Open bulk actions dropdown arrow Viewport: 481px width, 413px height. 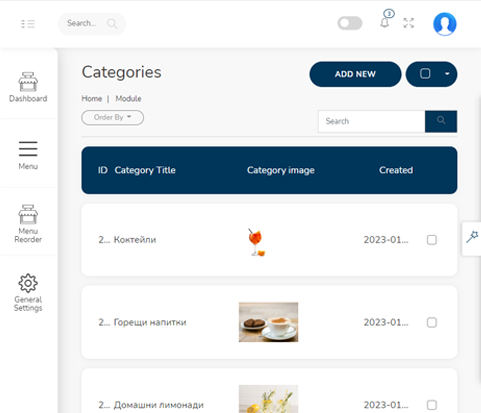coord(447,74)
